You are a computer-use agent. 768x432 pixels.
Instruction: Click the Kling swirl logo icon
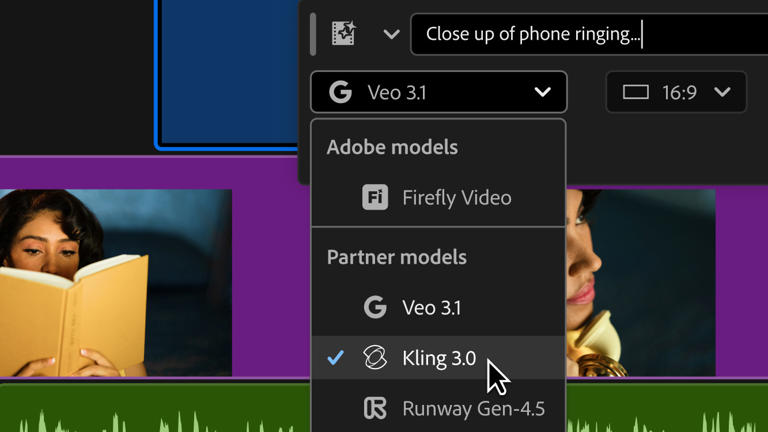[x=375, y=357]
